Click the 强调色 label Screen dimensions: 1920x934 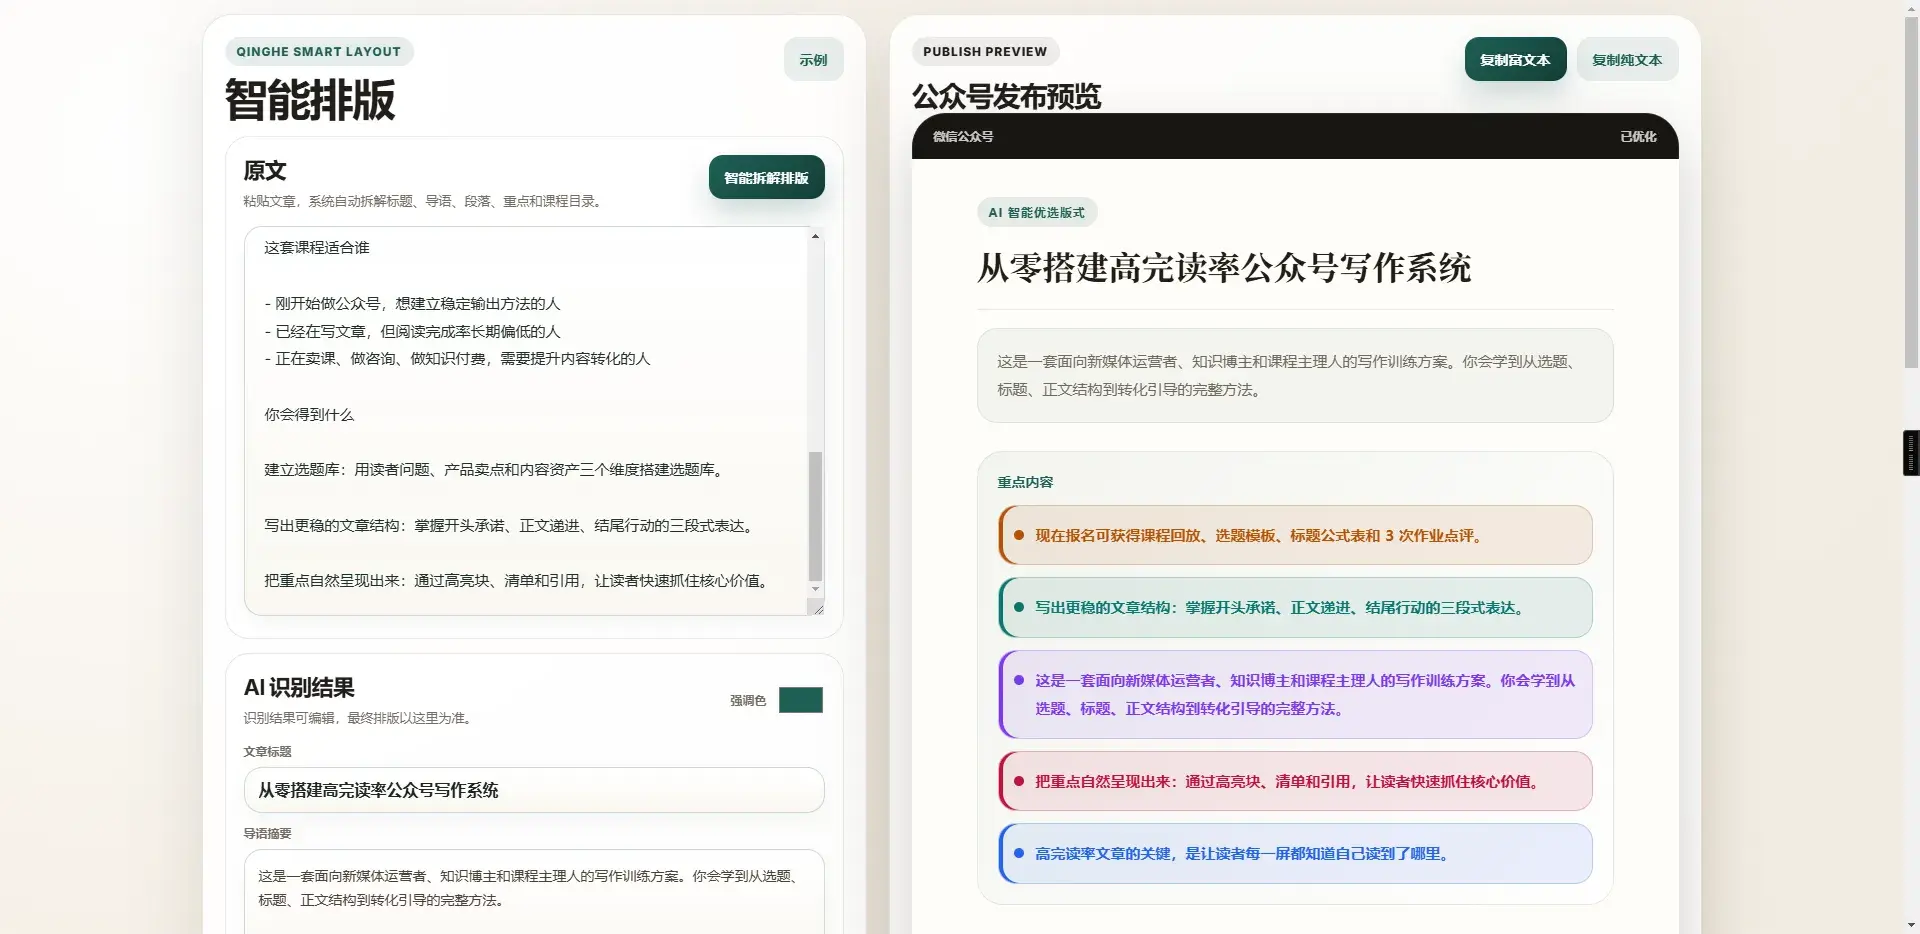pyautogui.click(x=748, y=701)
